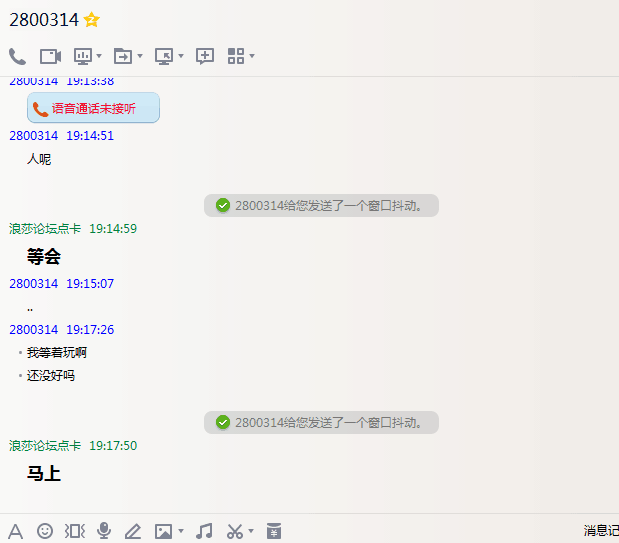Viewport: 619px width, 543px height.
Task: Click the music note icon
Action: tap(205, 531)
